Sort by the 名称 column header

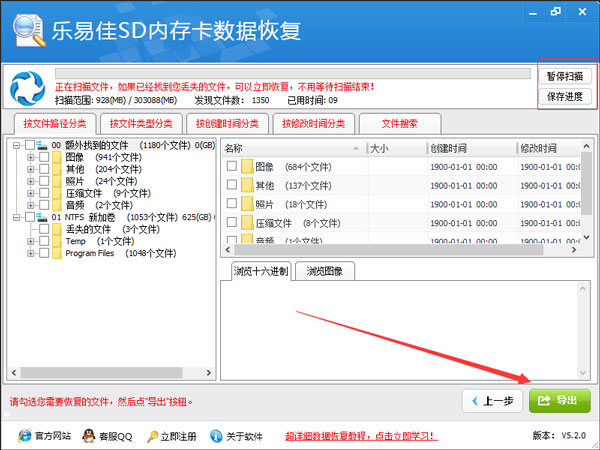click(294, 148)
